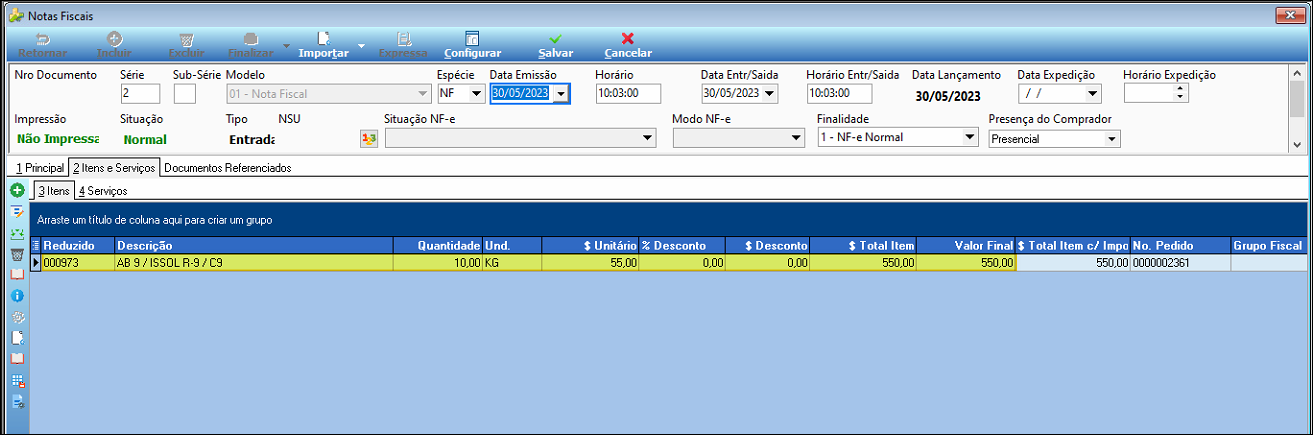1313x435 pixels.
Task: Click the Retornar toolbar button
Action: pyautogui.click(x=42, y=45)
